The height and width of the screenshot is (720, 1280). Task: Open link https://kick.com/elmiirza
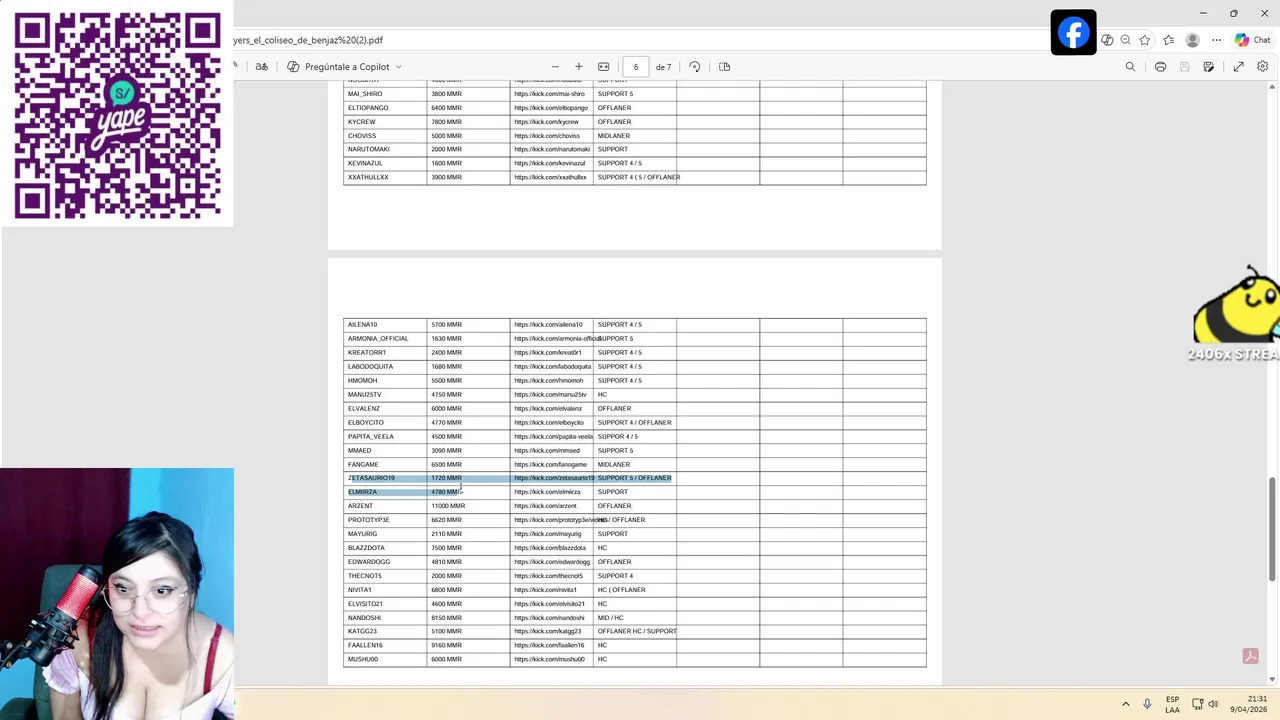coord(547,492)
